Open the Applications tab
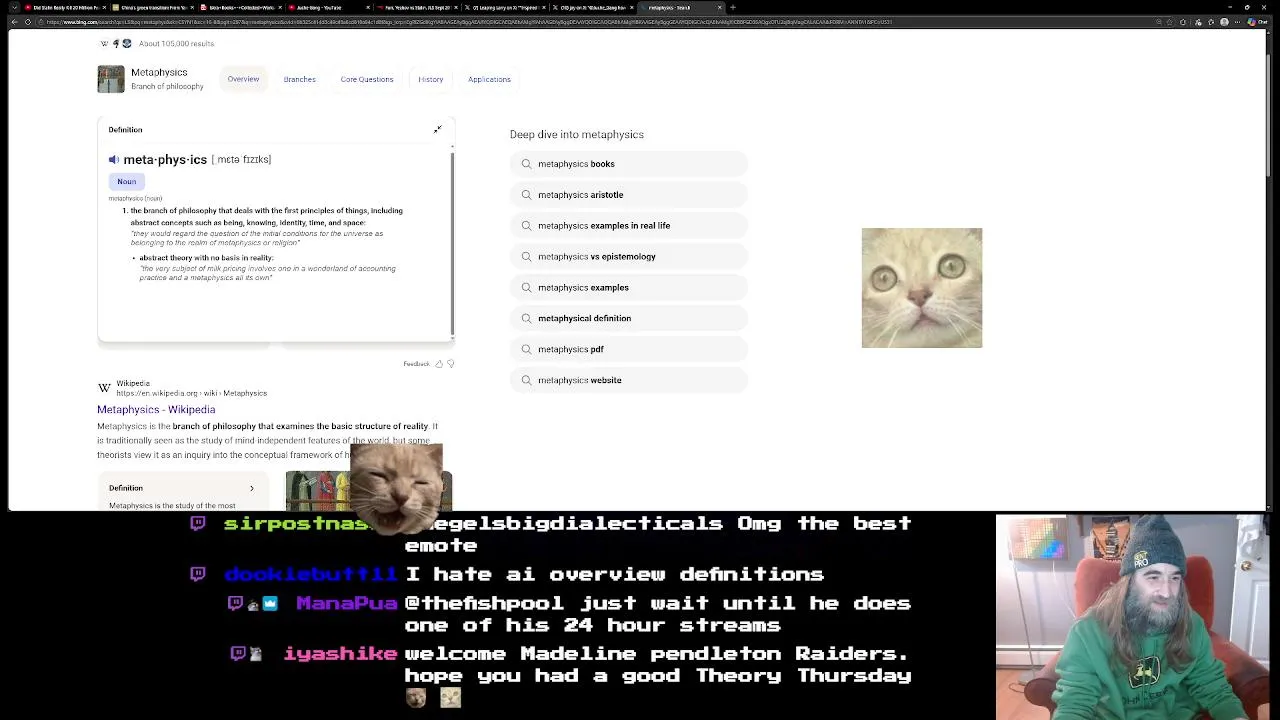This screenshot has width=1280, height=720. 489,79
